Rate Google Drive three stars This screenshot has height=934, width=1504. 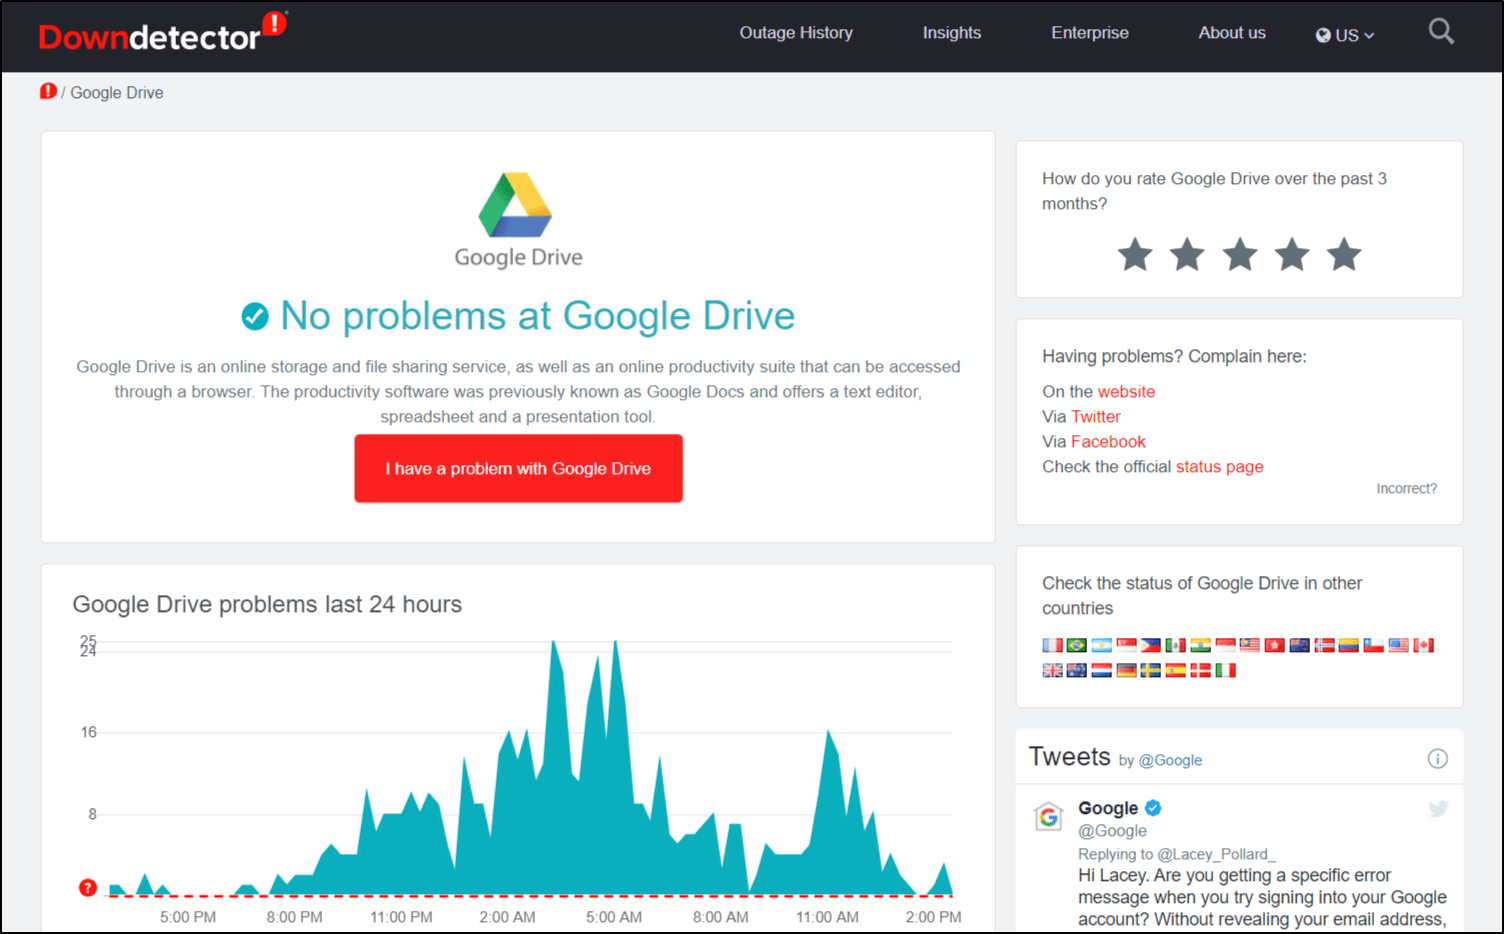1240,255
